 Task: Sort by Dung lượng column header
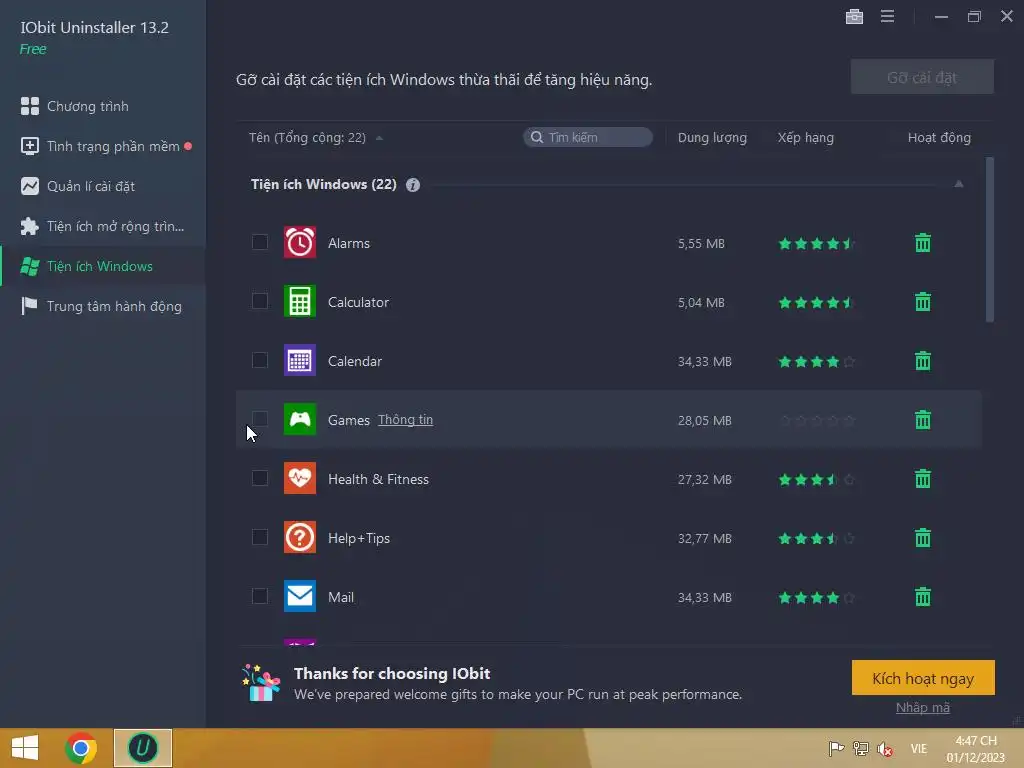712,138
